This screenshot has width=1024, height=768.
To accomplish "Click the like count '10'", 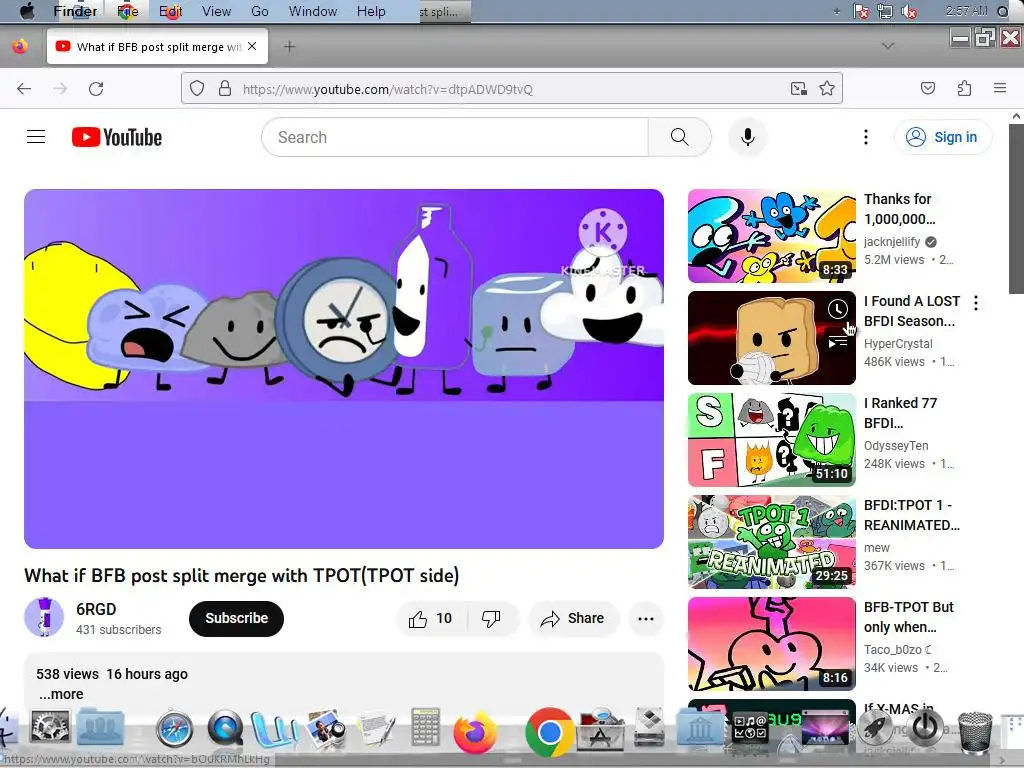I will point(444,618).
